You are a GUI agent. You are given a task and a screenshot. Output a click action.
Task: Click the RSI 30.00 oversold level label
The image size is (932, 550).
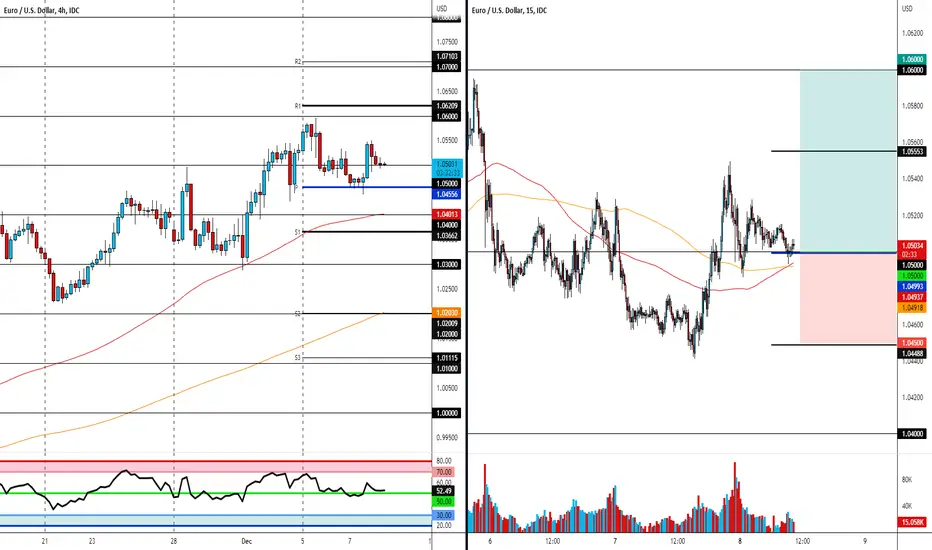[444, 515]
